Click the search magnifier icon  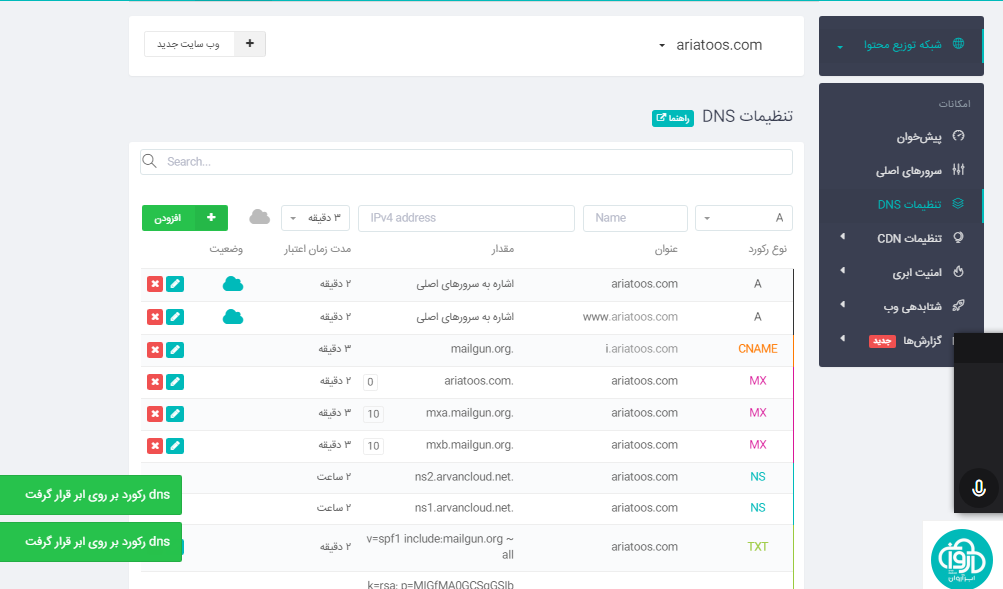(150, 161)
